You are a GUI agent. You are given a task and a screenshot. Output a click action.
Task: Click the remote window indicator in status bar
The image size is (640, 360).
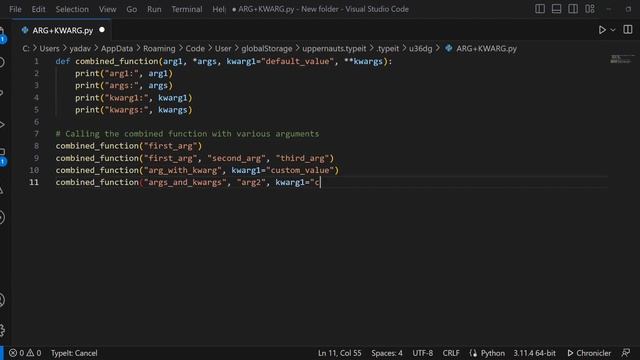coord(2,353)
